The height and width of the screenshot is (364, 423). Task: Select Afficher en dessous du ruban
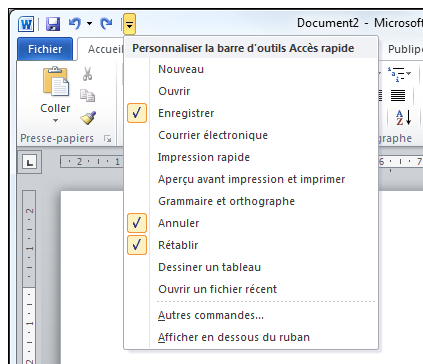251,337
